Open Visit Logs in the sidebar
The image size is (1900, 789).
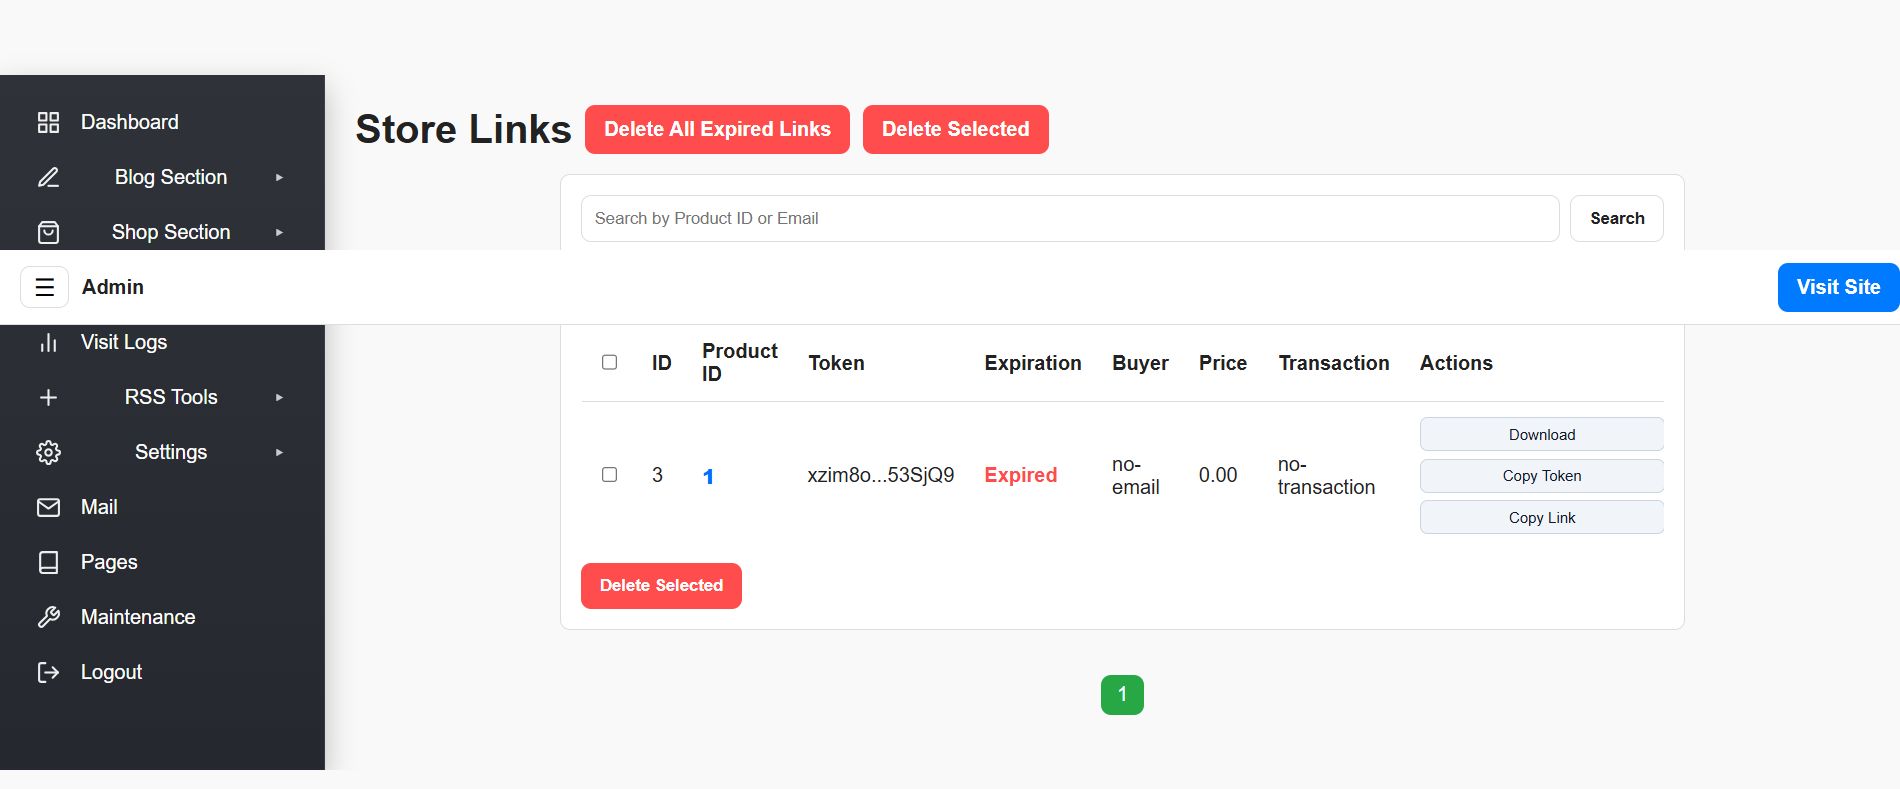[x=123, y=342]
